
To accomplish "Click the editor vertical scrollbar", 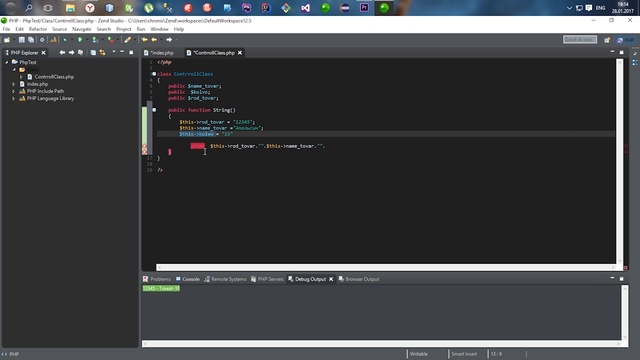I will [x=620, y=161].
